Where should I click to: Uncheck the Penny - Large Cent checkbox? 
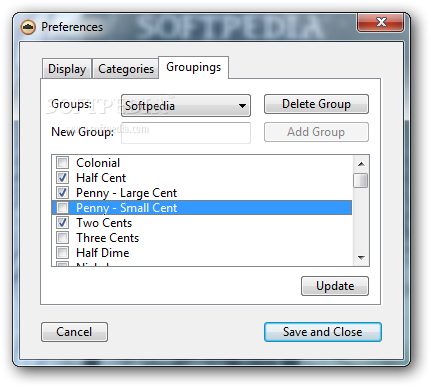pos(62,193)
